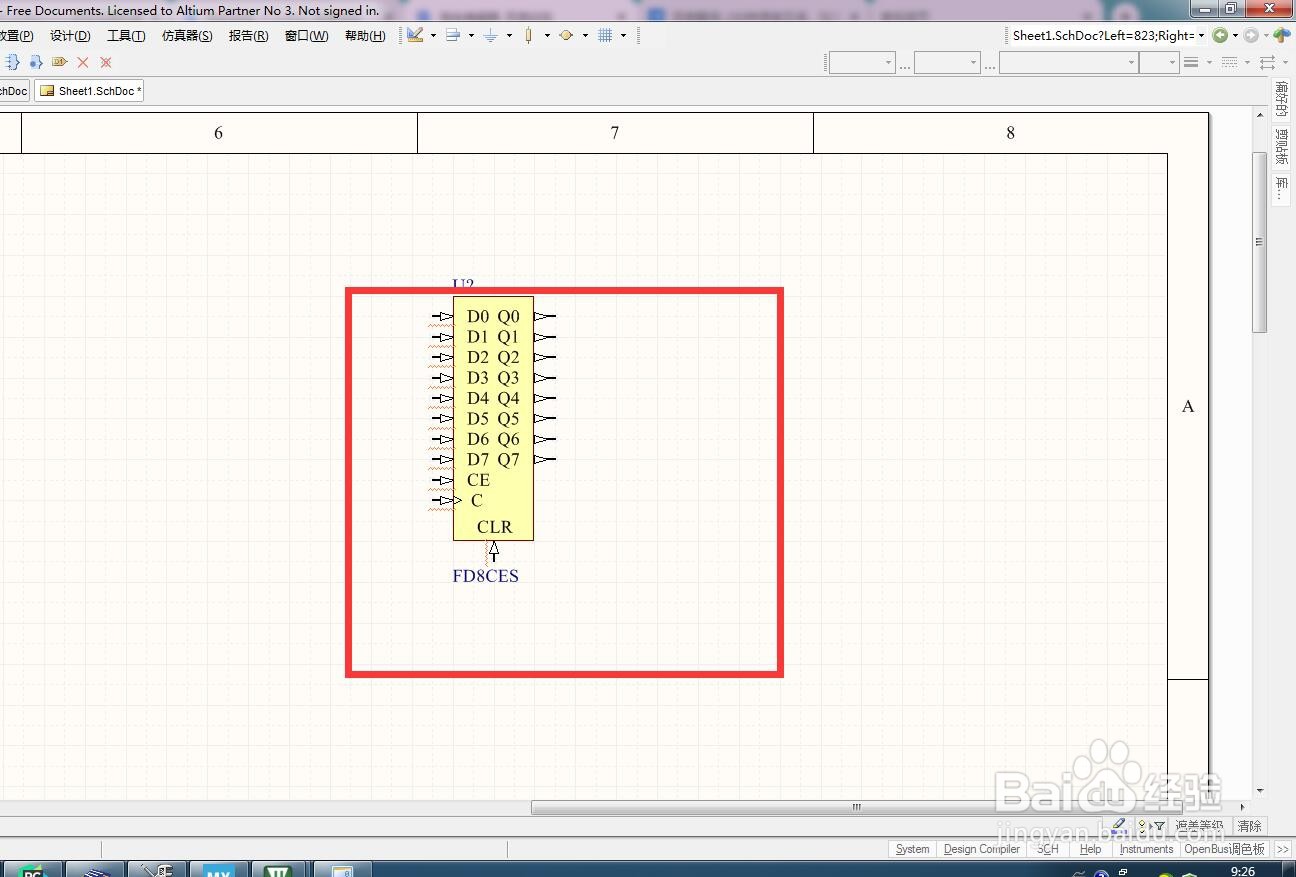Click the place device sheet symbol icon

tap(36, 62)
